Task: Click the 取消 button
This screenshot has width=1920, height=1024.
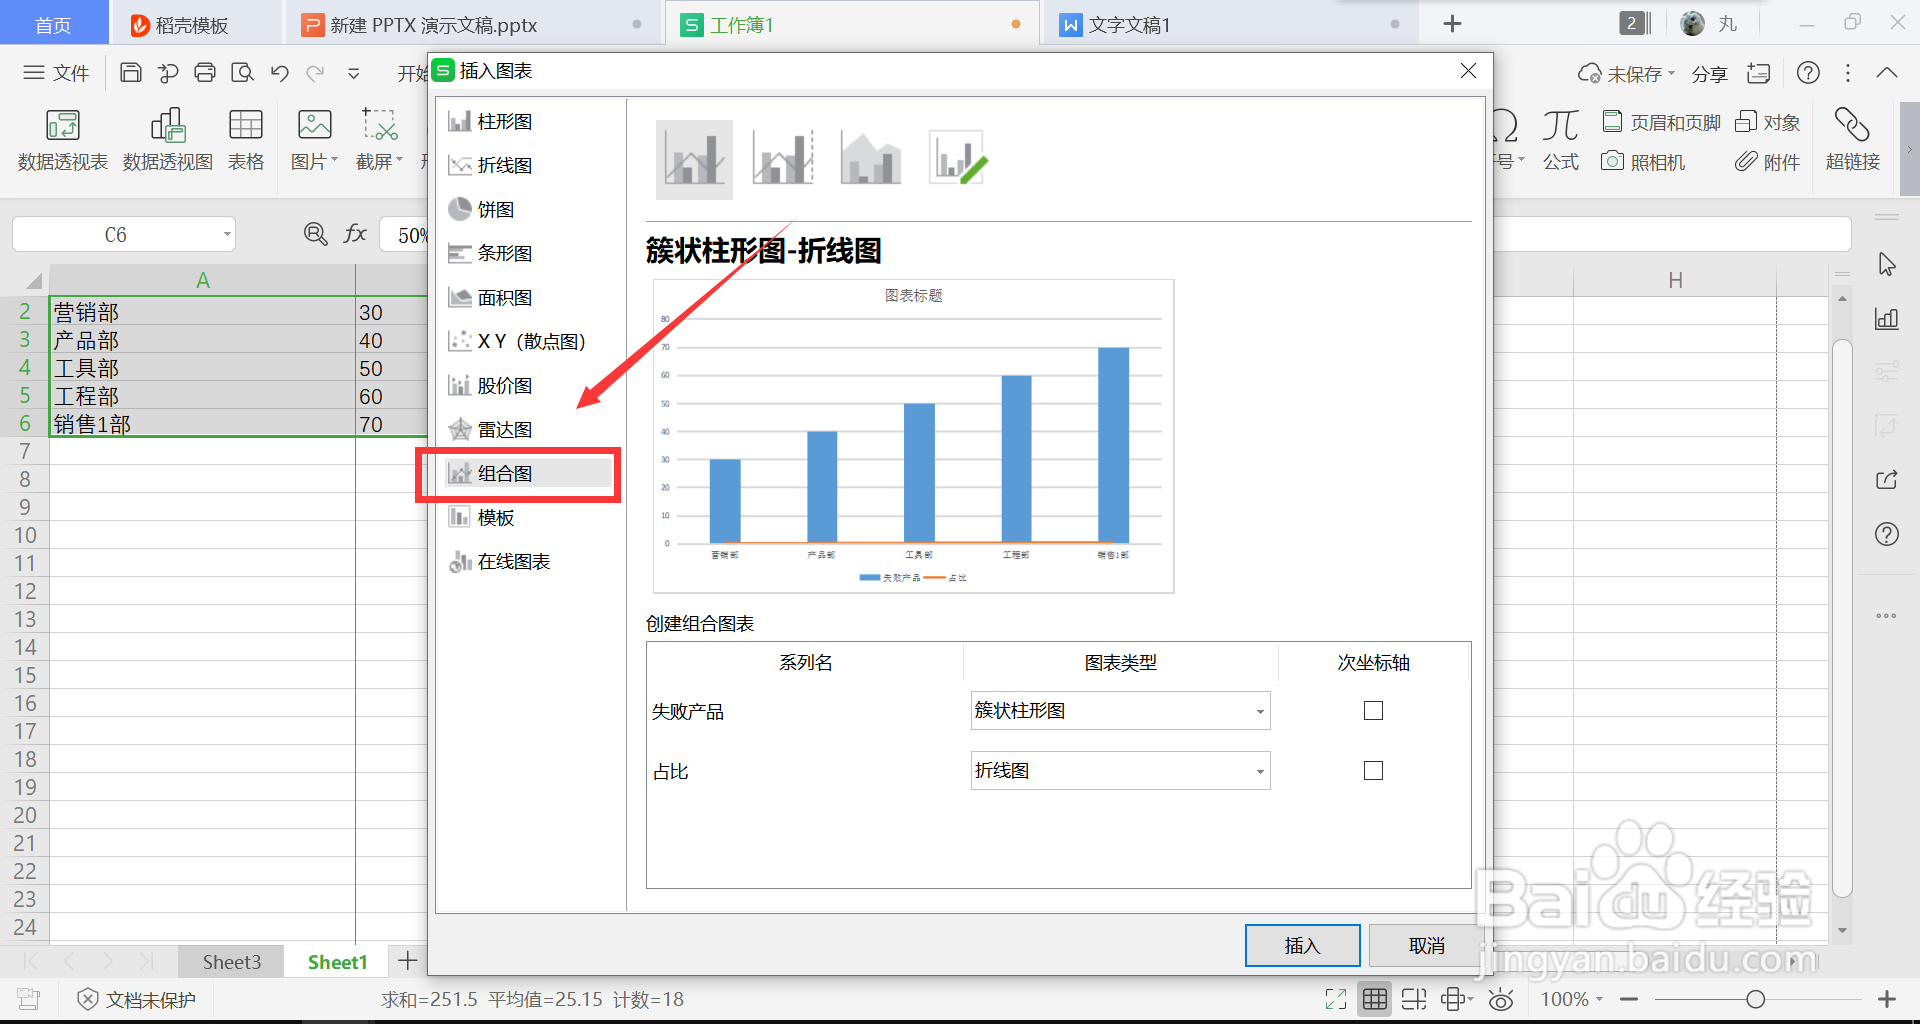Action: pyautogui.click(x=1426, y=946)
